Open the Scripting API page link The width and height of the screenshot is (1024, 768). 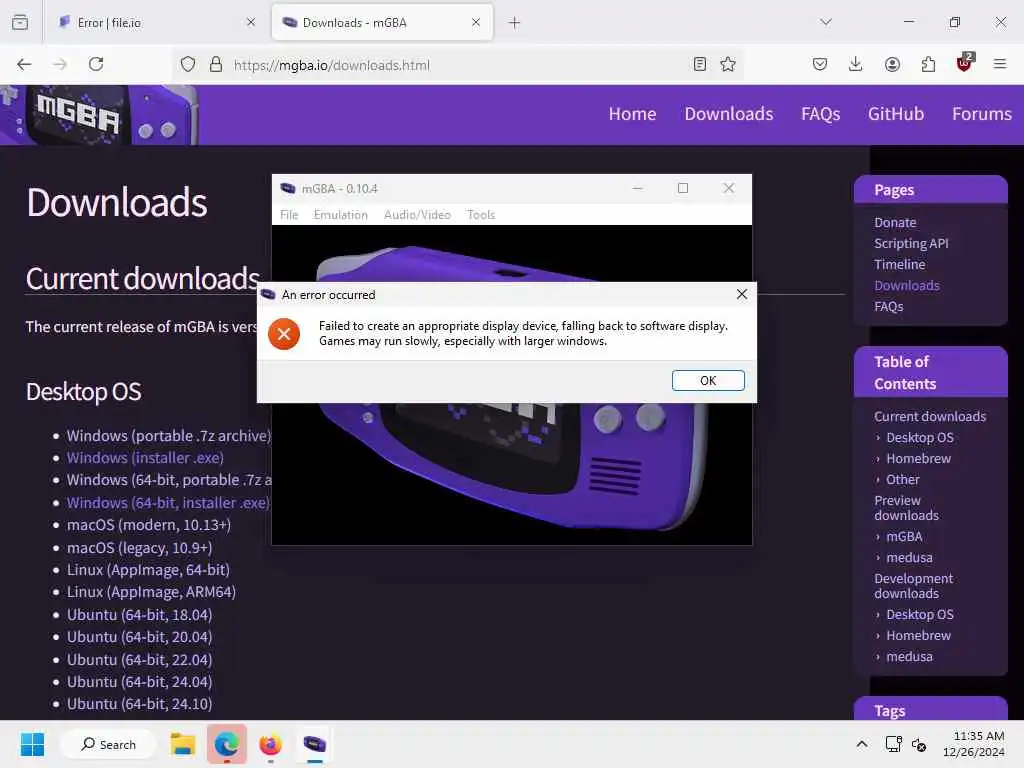[x=911, y=243]
